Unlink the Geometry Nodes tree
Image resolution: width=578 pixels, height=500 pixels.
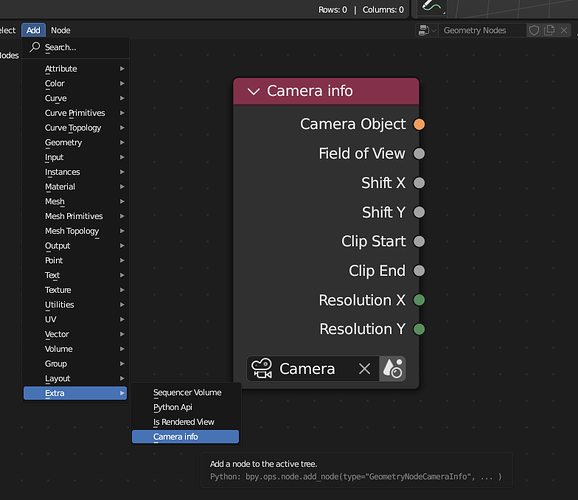(x=564, y=30)
